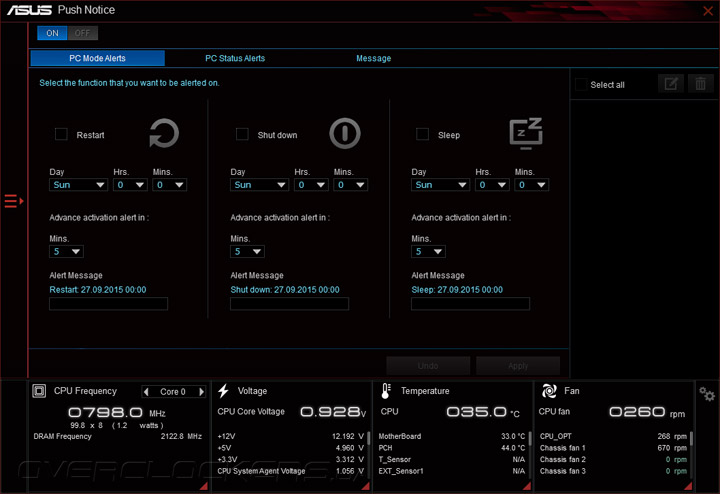
Task: Open the Shut down Hrs. dropdown
Action: click(311, 185)
